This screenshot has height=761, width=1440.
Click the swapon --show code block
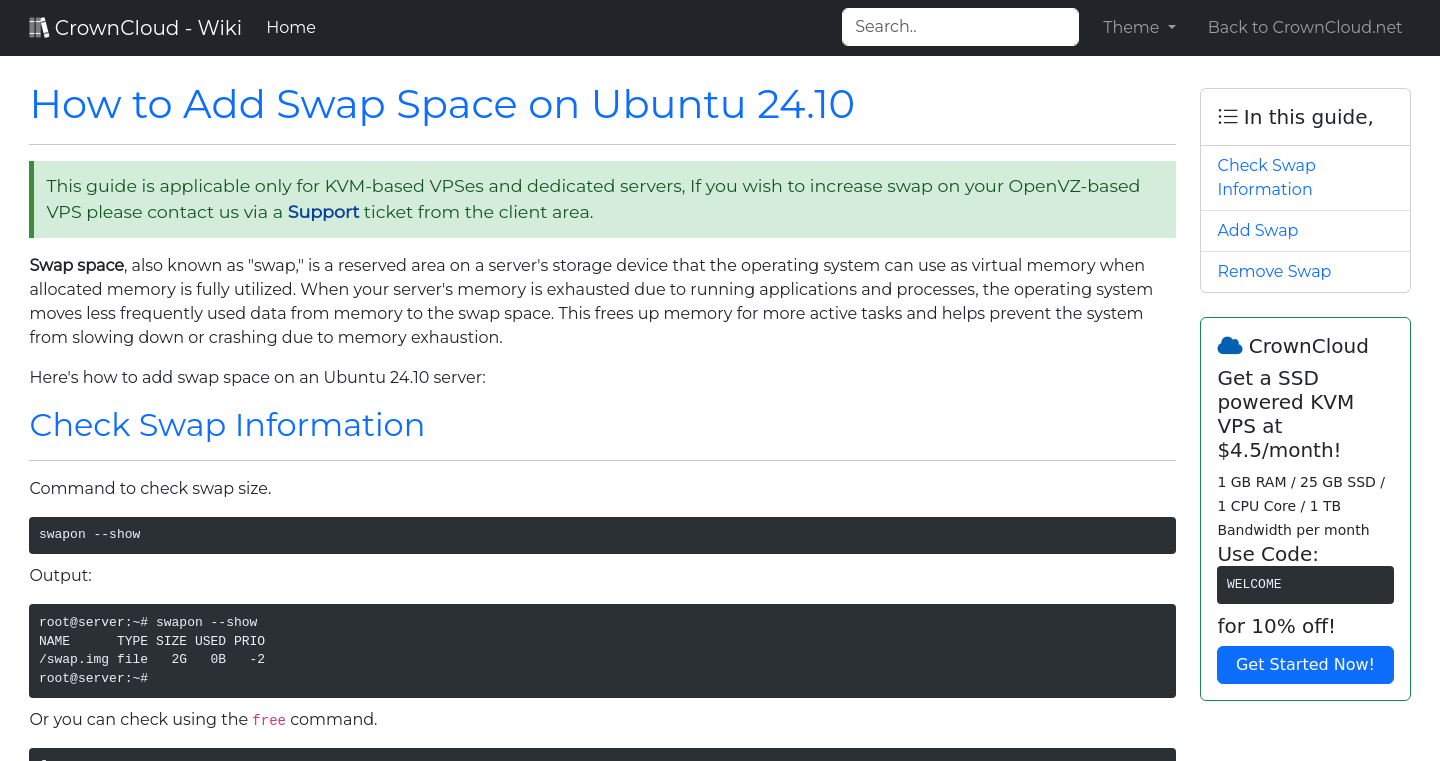(602, 535)
